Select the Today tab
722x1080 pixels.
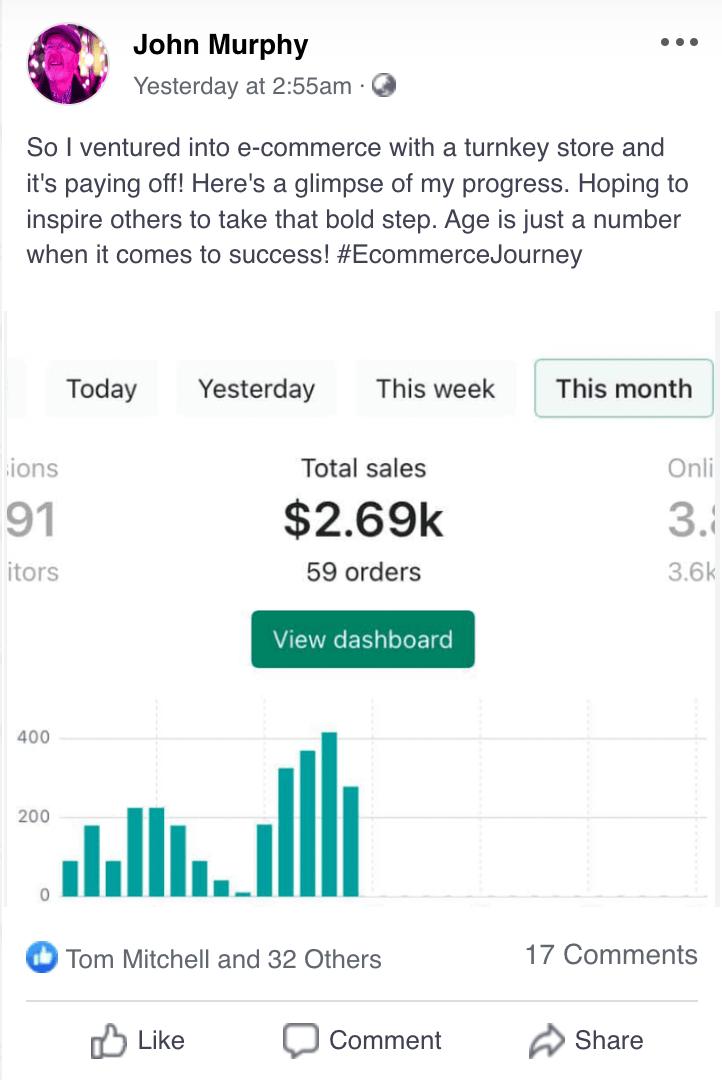[x=101, y=389]
